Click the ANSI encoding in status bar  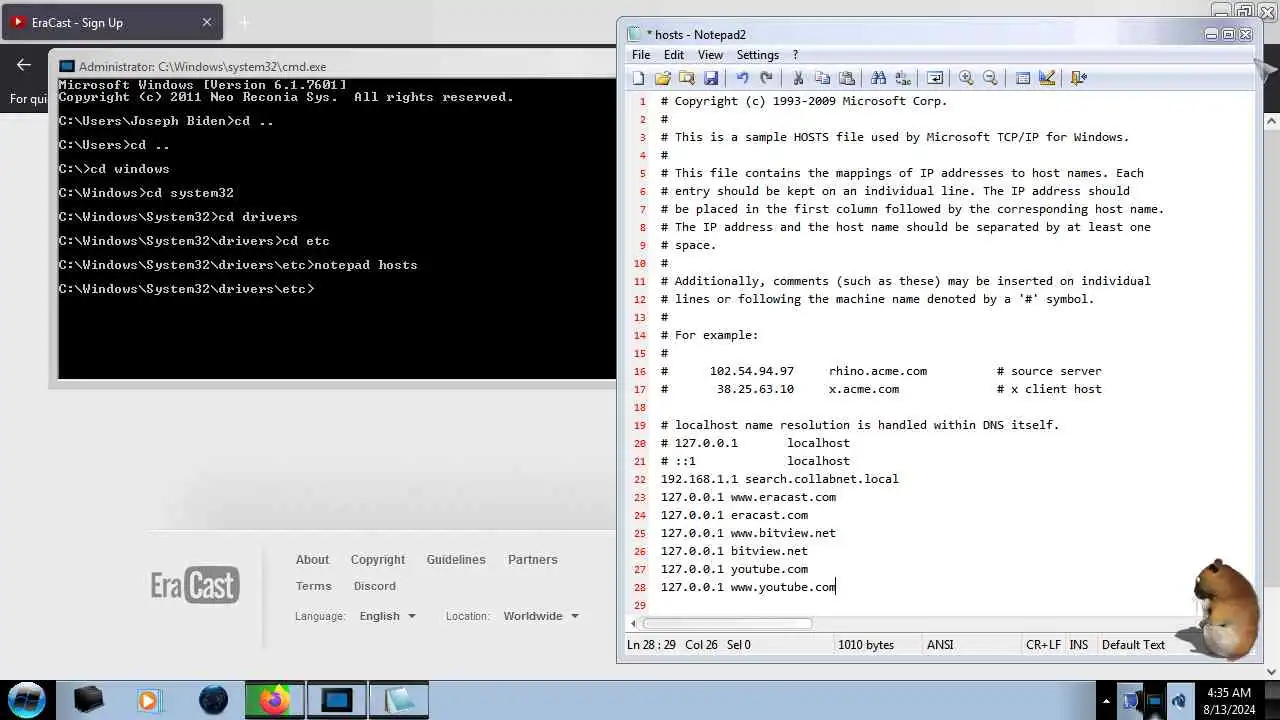point(940,645)
